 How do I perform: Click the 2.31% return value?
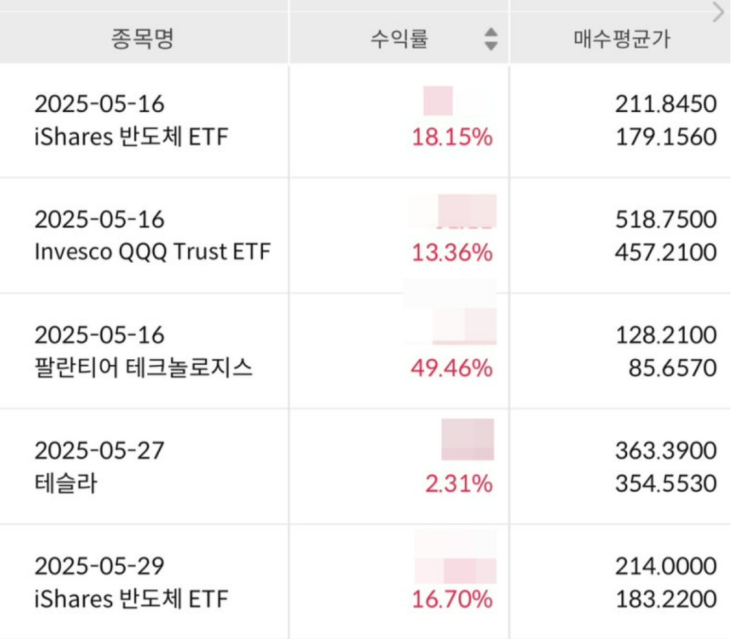point(459,484)
